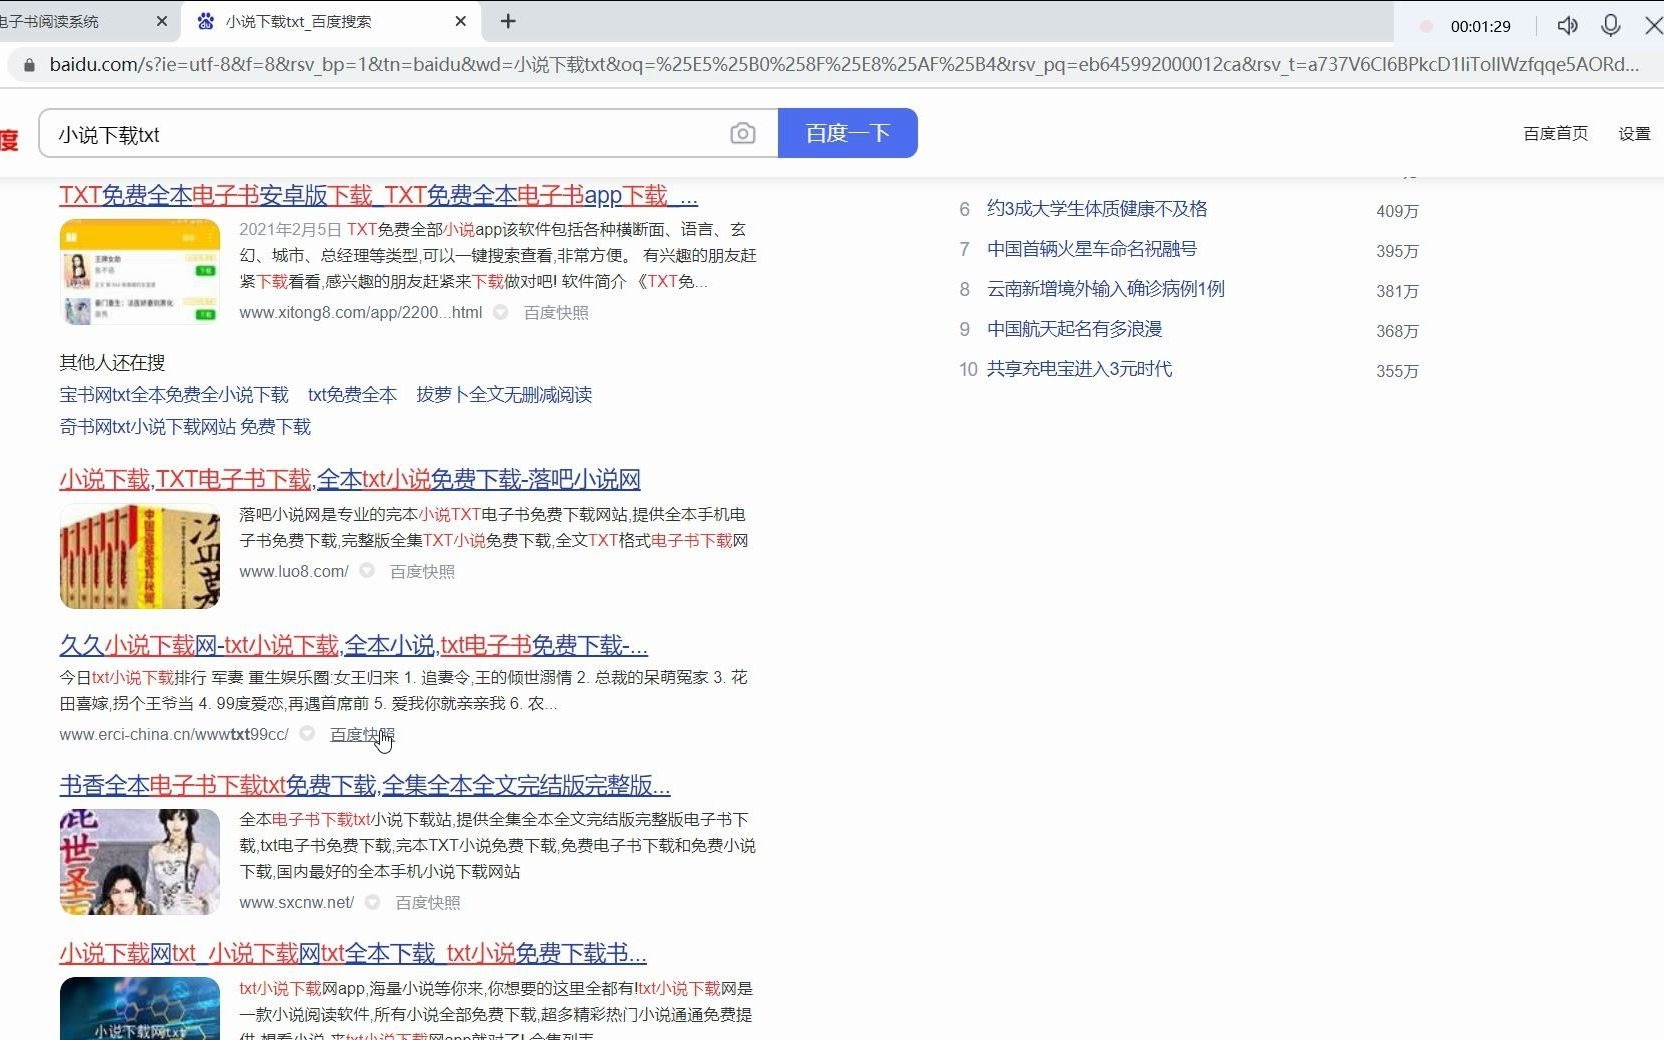Screen dimensions: 1664x1040
Task: Click the icon beside www.luo8.com/ URL
Action: (x=367, y=571)
